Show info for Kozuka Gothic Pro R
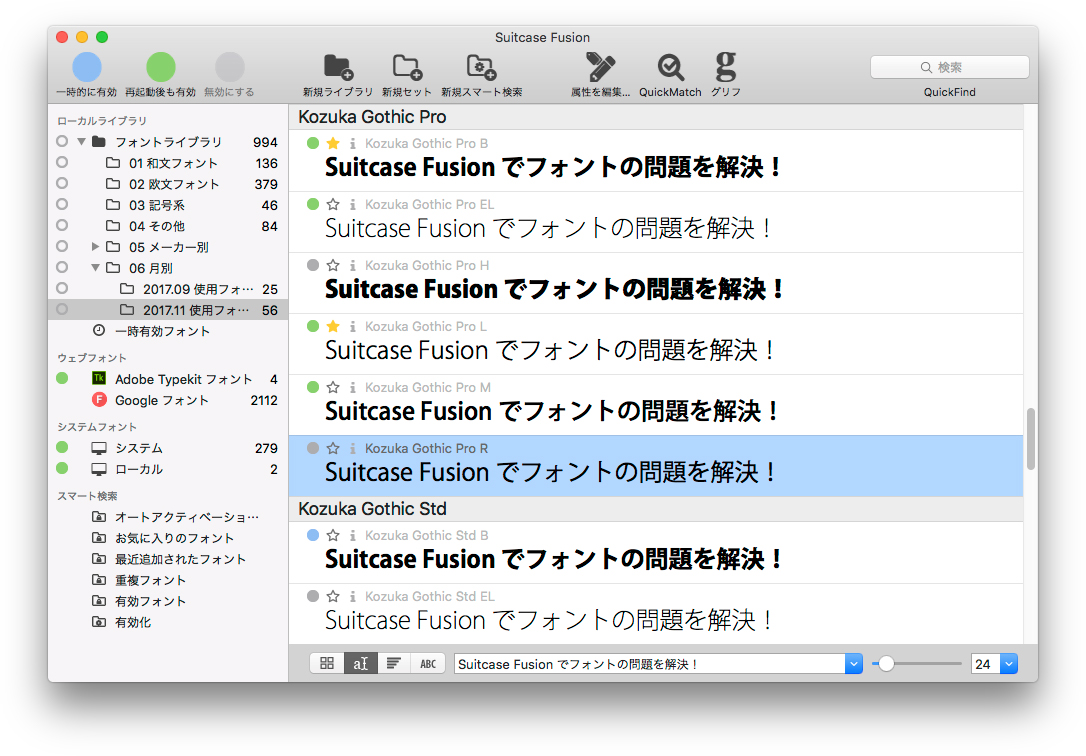The height and width of the screenshot is (756, 1086). tap(353, 448)
